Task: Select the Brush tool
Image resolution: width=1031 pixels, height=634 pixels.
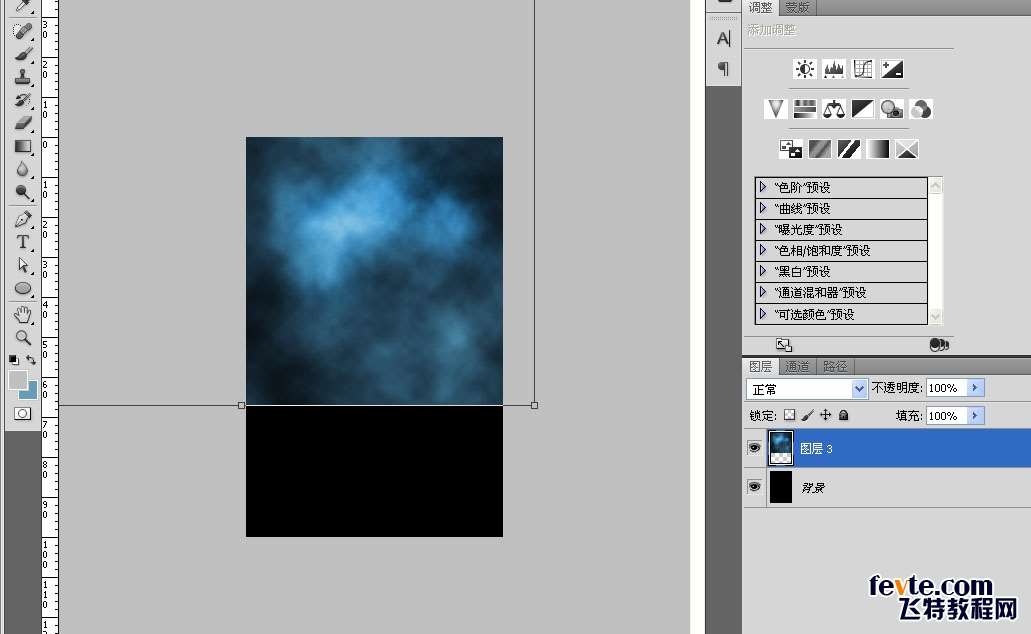Action: (22, 54)
